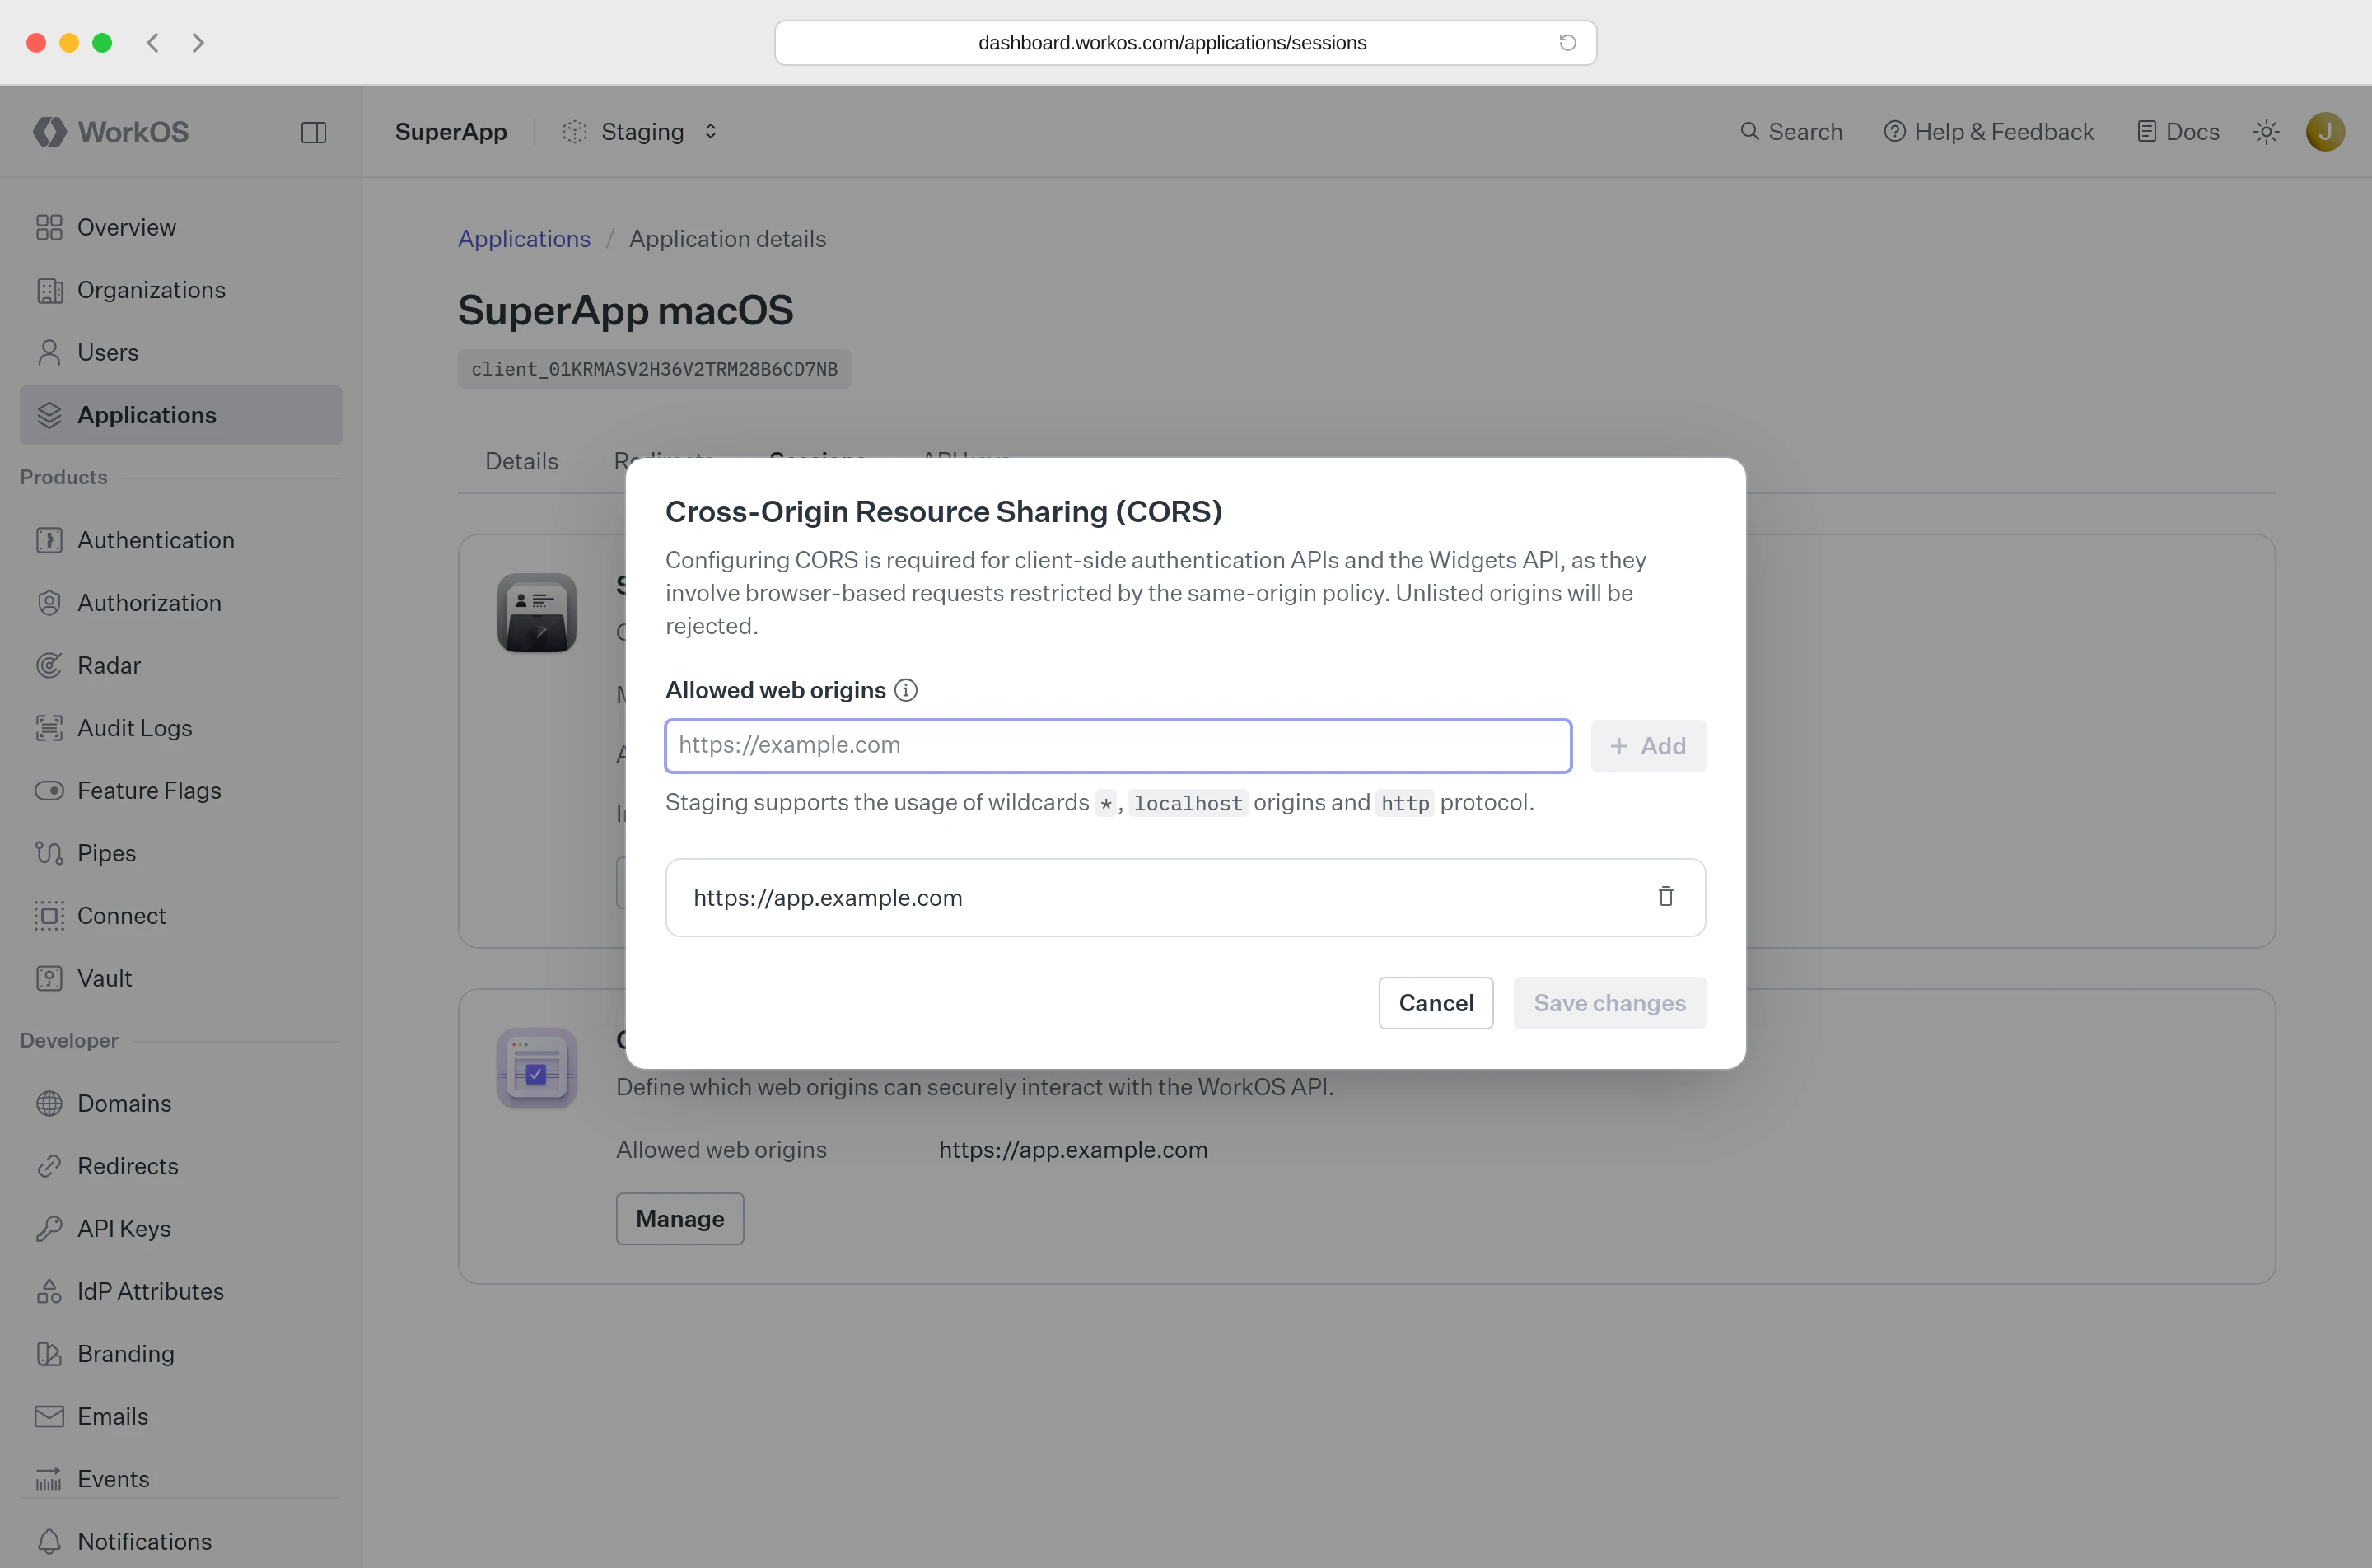This screenshot has width=2372, height=1568.
Task: Reload the page in address bar
Action: click(x=1567, y=43)
